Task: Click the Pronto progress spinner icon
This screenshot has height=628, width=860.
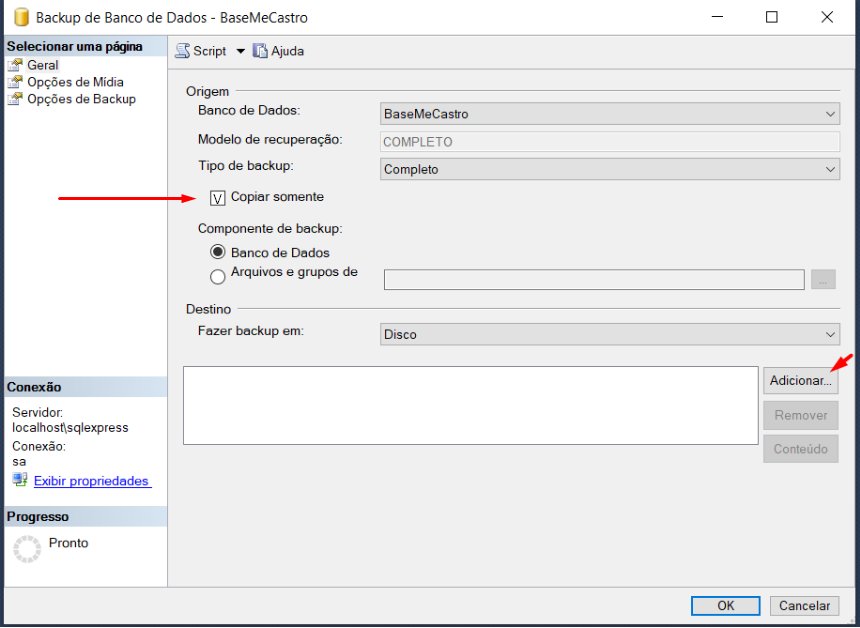Action: click(27, 549)
